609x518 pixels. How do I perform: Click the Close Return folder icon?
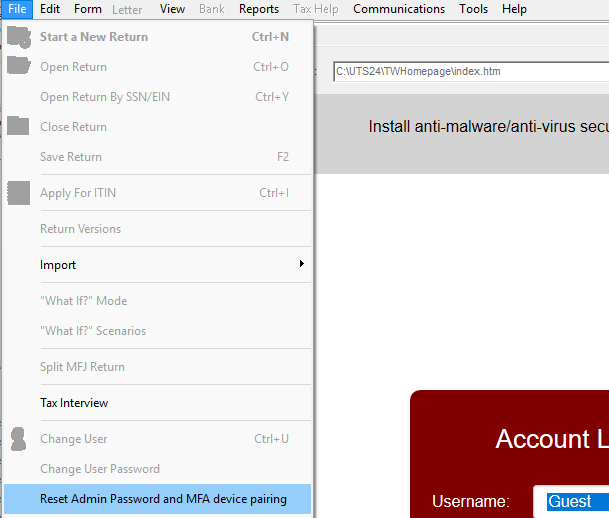[19, 127]
